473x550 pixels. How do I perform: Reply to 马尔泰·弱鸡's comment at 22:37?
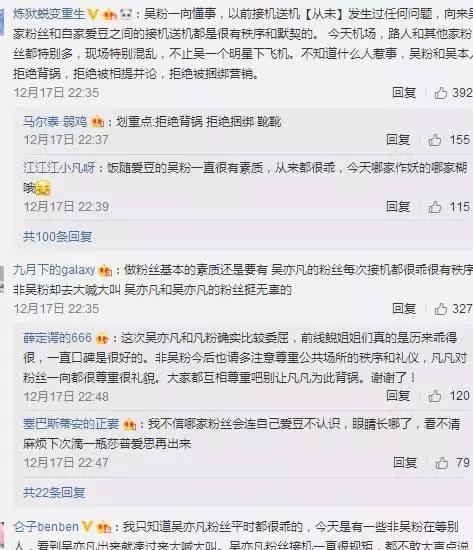[x=398, y=140]
